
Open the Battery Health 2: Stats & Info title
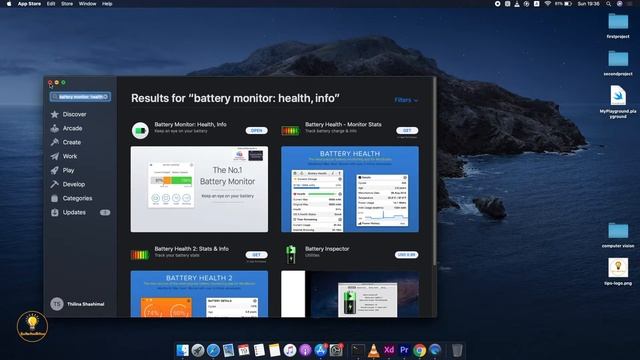(191, 249)
